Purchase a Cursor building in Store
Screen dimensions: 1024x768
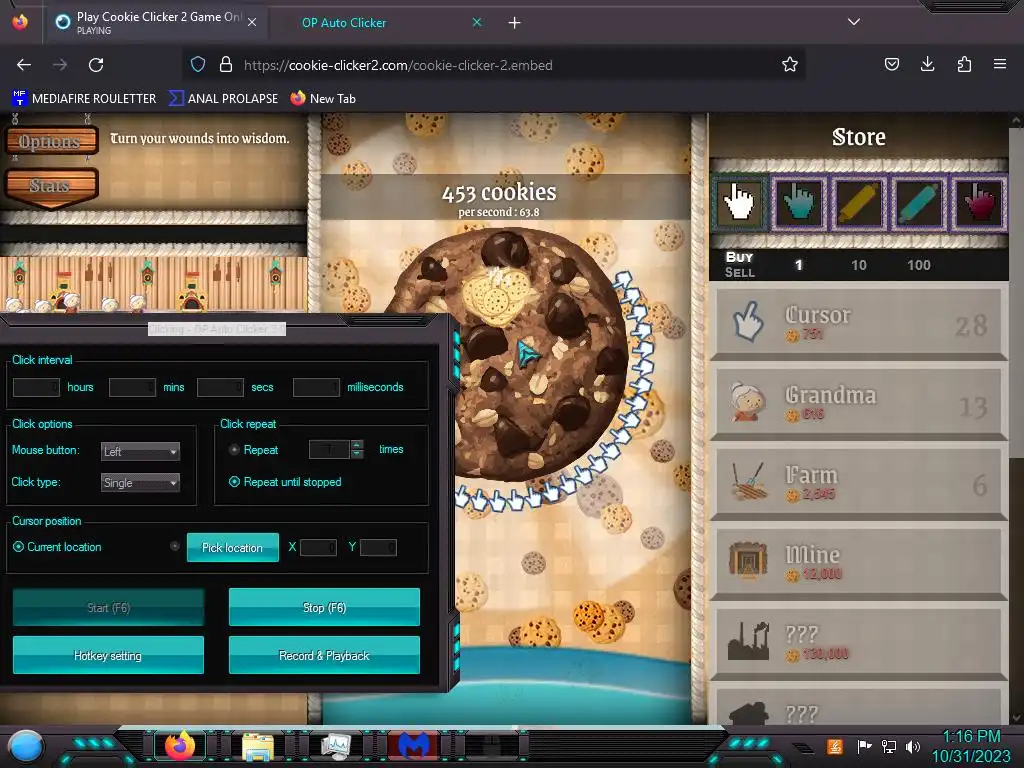tap(859, 324)
